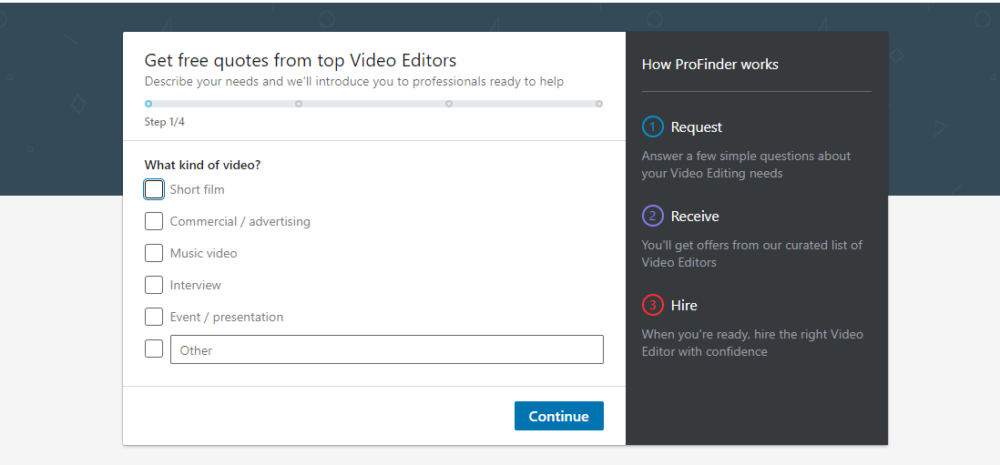Click the Hire step 3 circle icon

pos(652,306)
